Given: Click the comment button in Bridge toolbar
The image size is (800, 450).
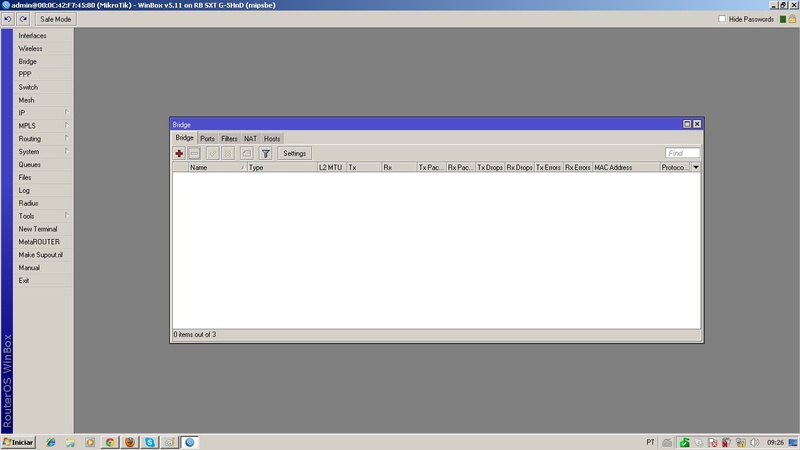Looking at the screenshot, I should tap(246, 153).
